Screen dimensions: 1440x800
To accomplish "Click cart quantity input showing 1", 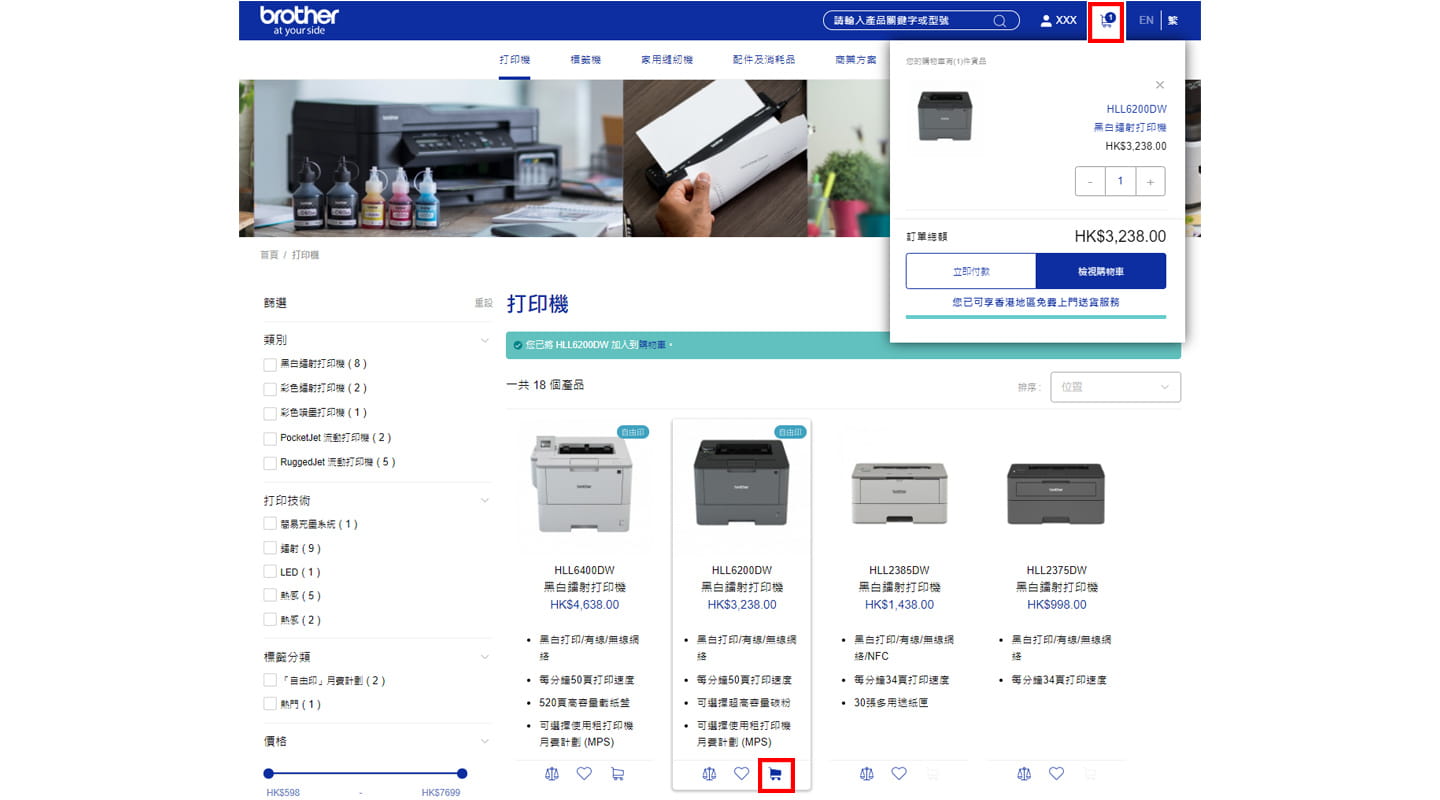I will point(1120,181).
